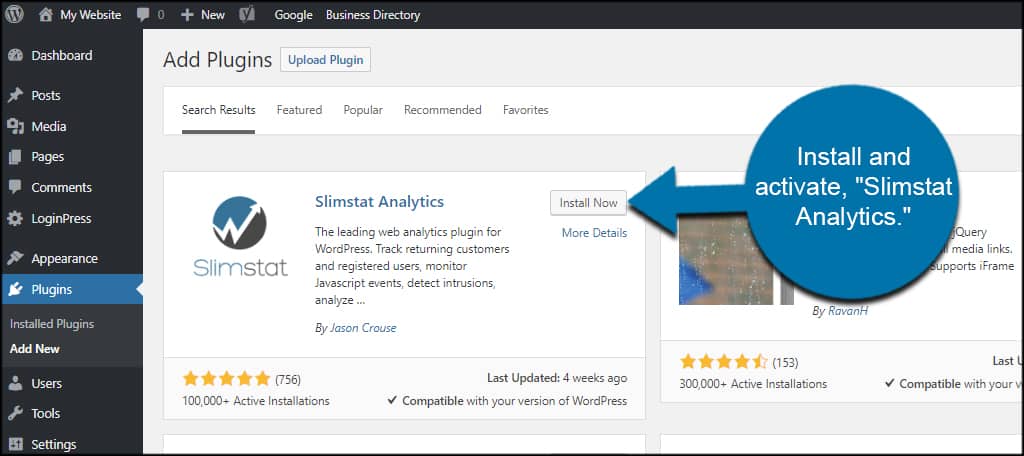Open the Slimstat Analytics title link

click(379, 202)
